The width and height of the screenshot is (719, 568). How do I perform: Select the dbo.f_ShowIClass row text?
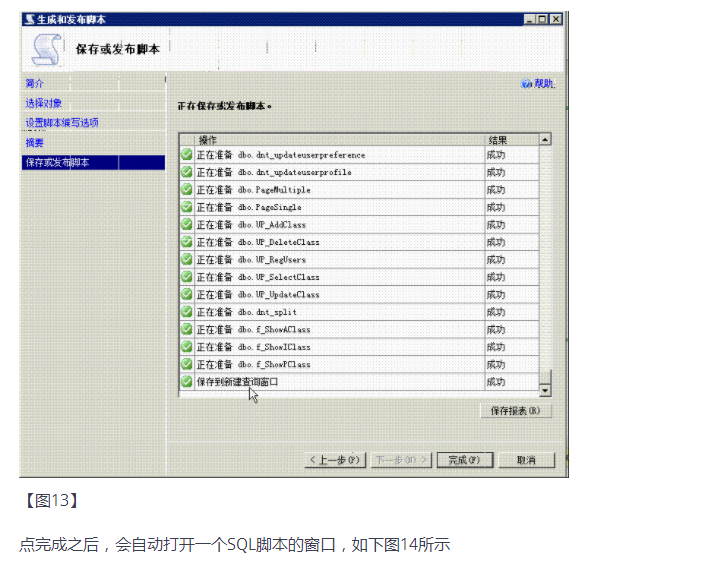pyautogui.click(x=254, y=347)
